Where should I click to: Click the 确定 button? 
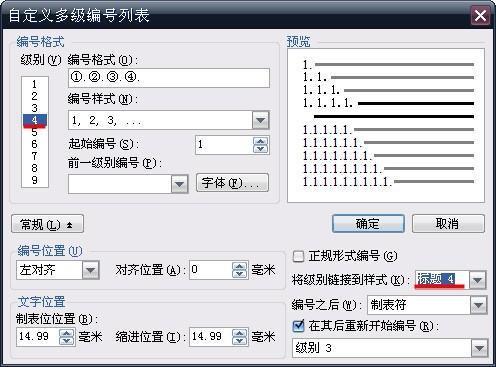click(x=368, y=224)
